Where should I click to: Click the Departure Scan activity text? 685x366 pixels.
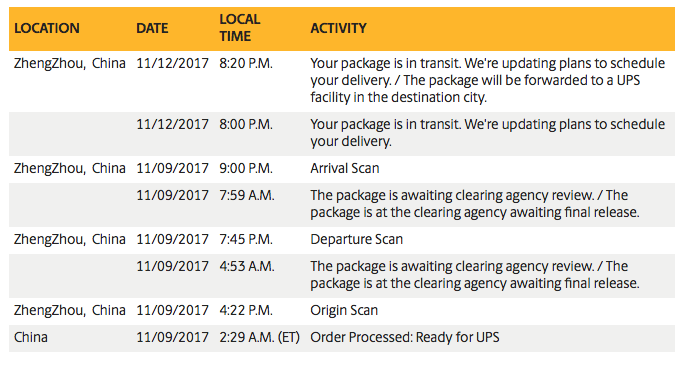coord(356,240)
